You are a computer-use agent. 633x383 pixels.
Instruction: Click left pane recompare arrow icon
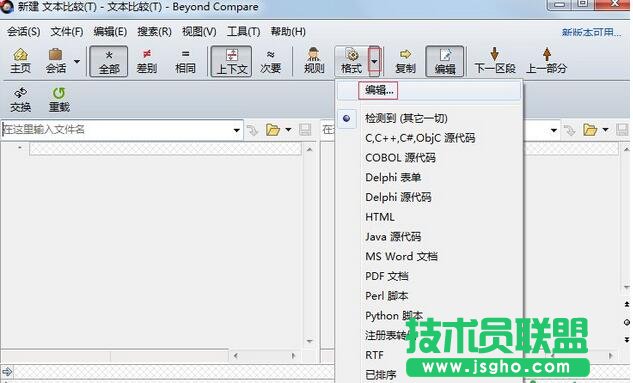pyautogui.click(x=253, y=130)
